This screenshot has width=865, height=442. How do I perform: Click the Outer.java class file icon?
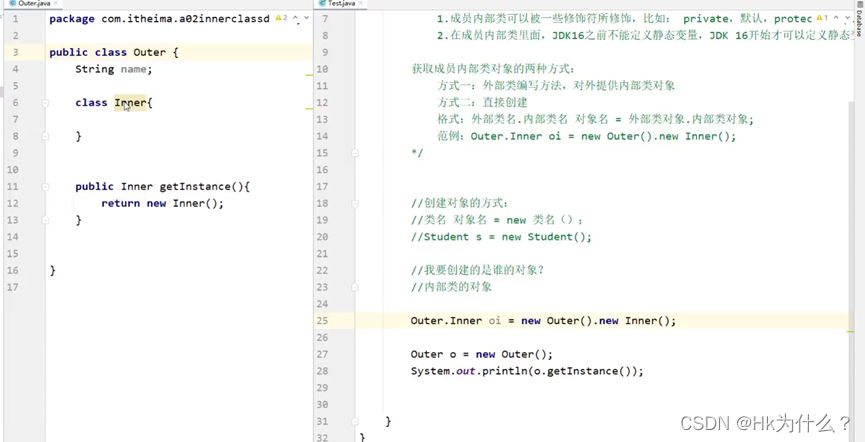tap(13, 3)
